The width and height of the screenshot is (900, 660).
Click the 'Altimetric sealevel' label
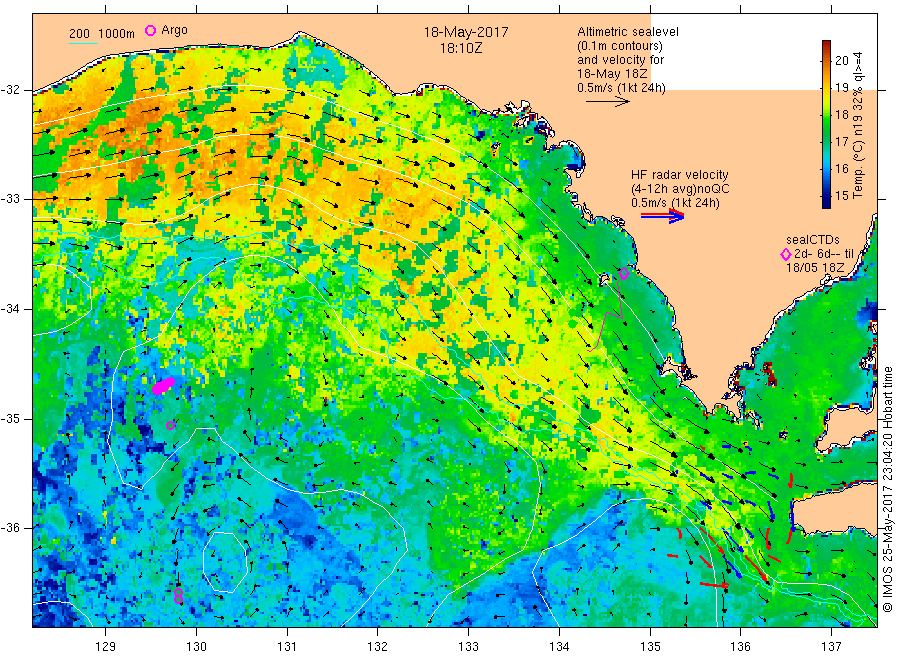pos(628,32)
